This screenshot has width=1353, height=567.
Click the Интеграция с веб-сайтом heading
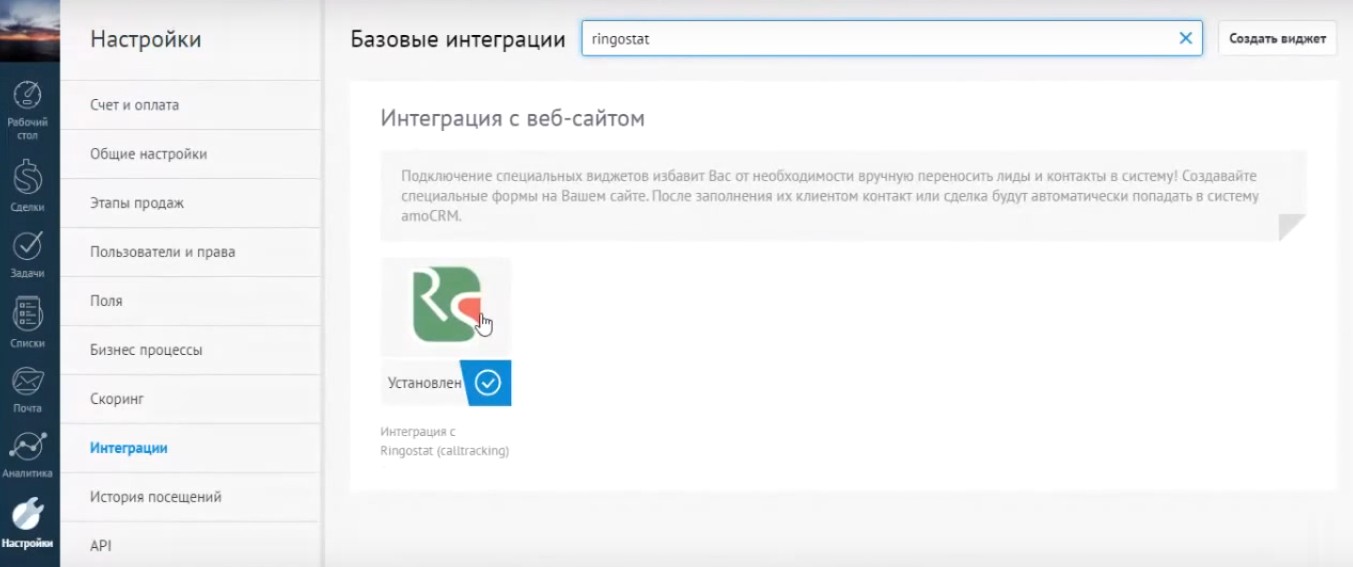click(x=513, y=118)
